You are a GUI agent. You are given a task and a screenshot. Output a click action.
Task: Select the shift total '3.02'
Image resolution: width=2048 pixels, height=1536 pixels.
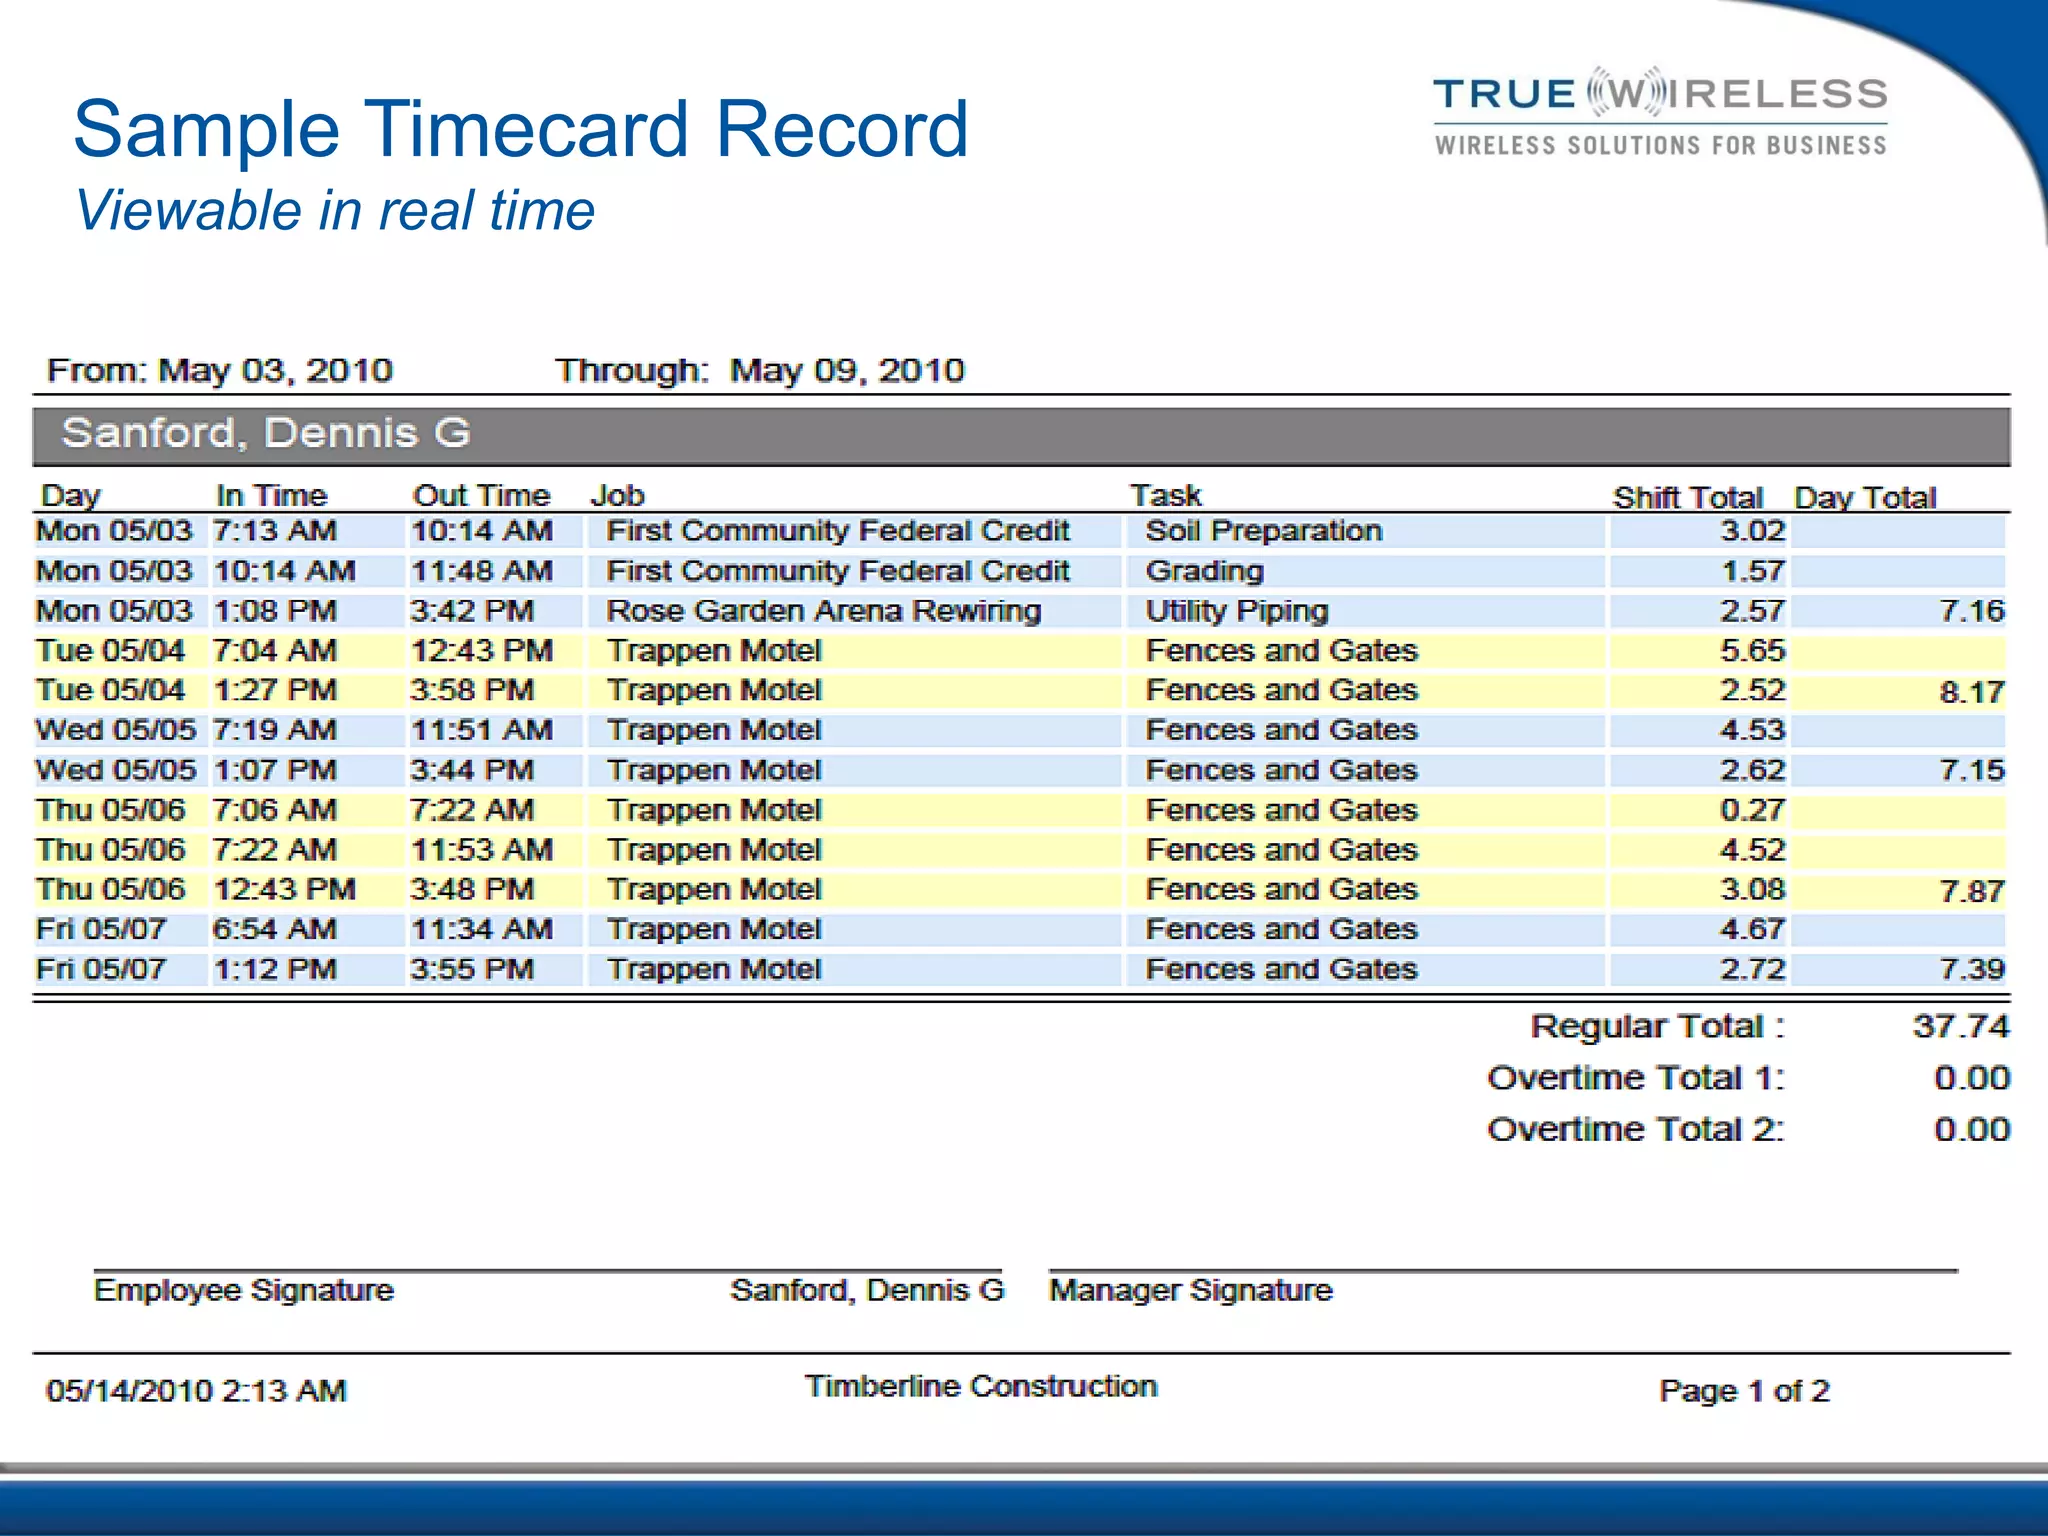tap(1752, 530)
